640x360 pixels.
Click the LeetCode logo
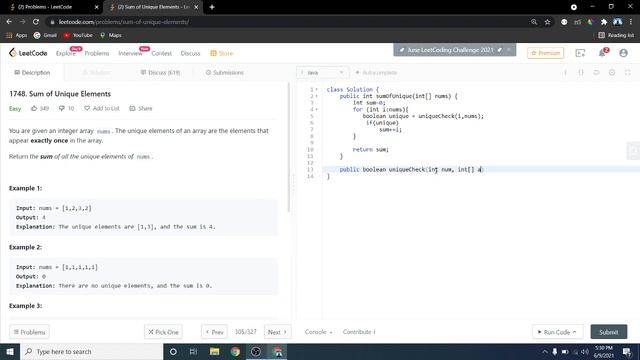tap(28, 53)
